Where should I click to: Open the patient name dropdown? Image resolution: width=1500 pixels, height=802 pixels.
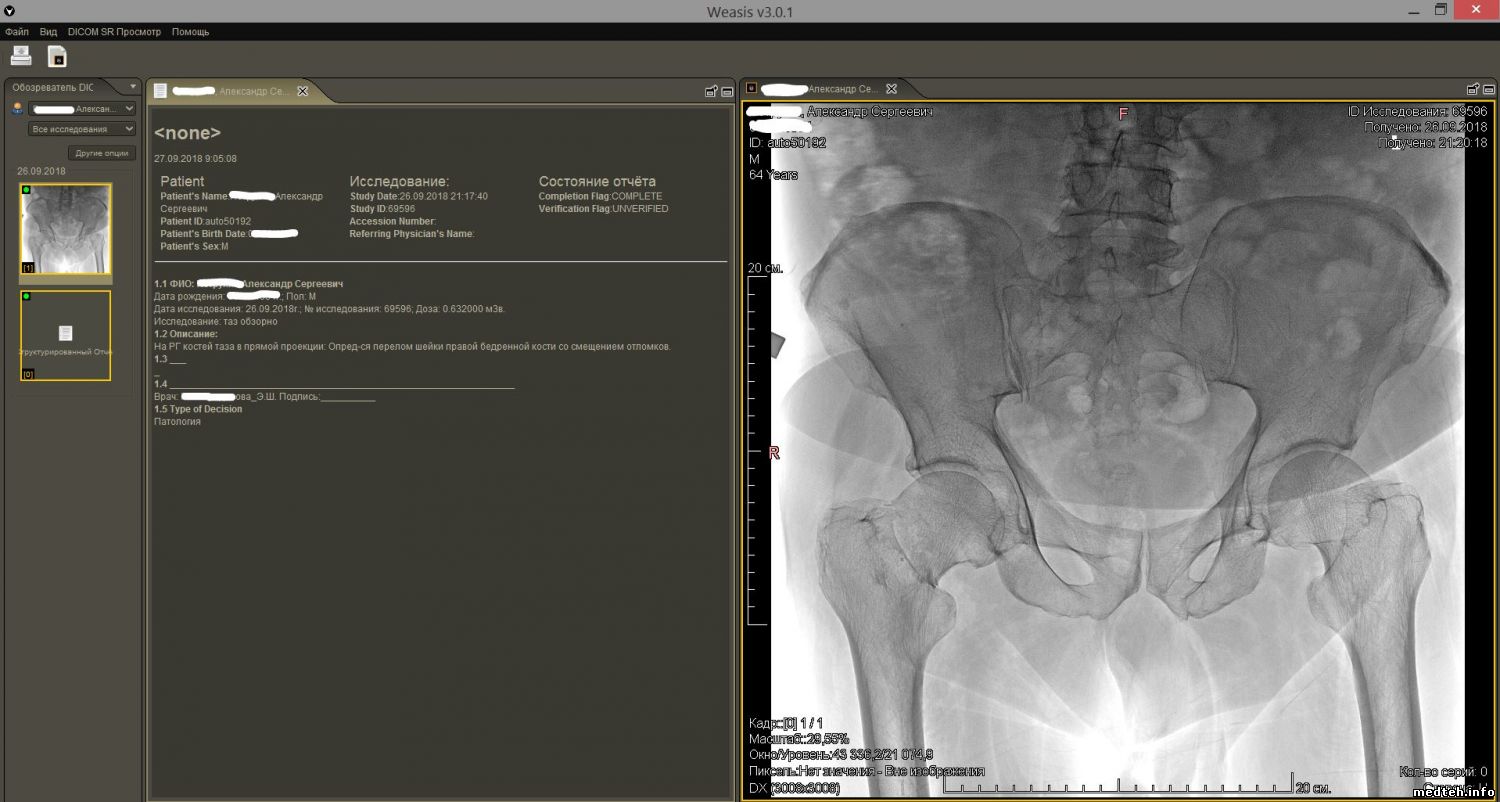(82, 108)
